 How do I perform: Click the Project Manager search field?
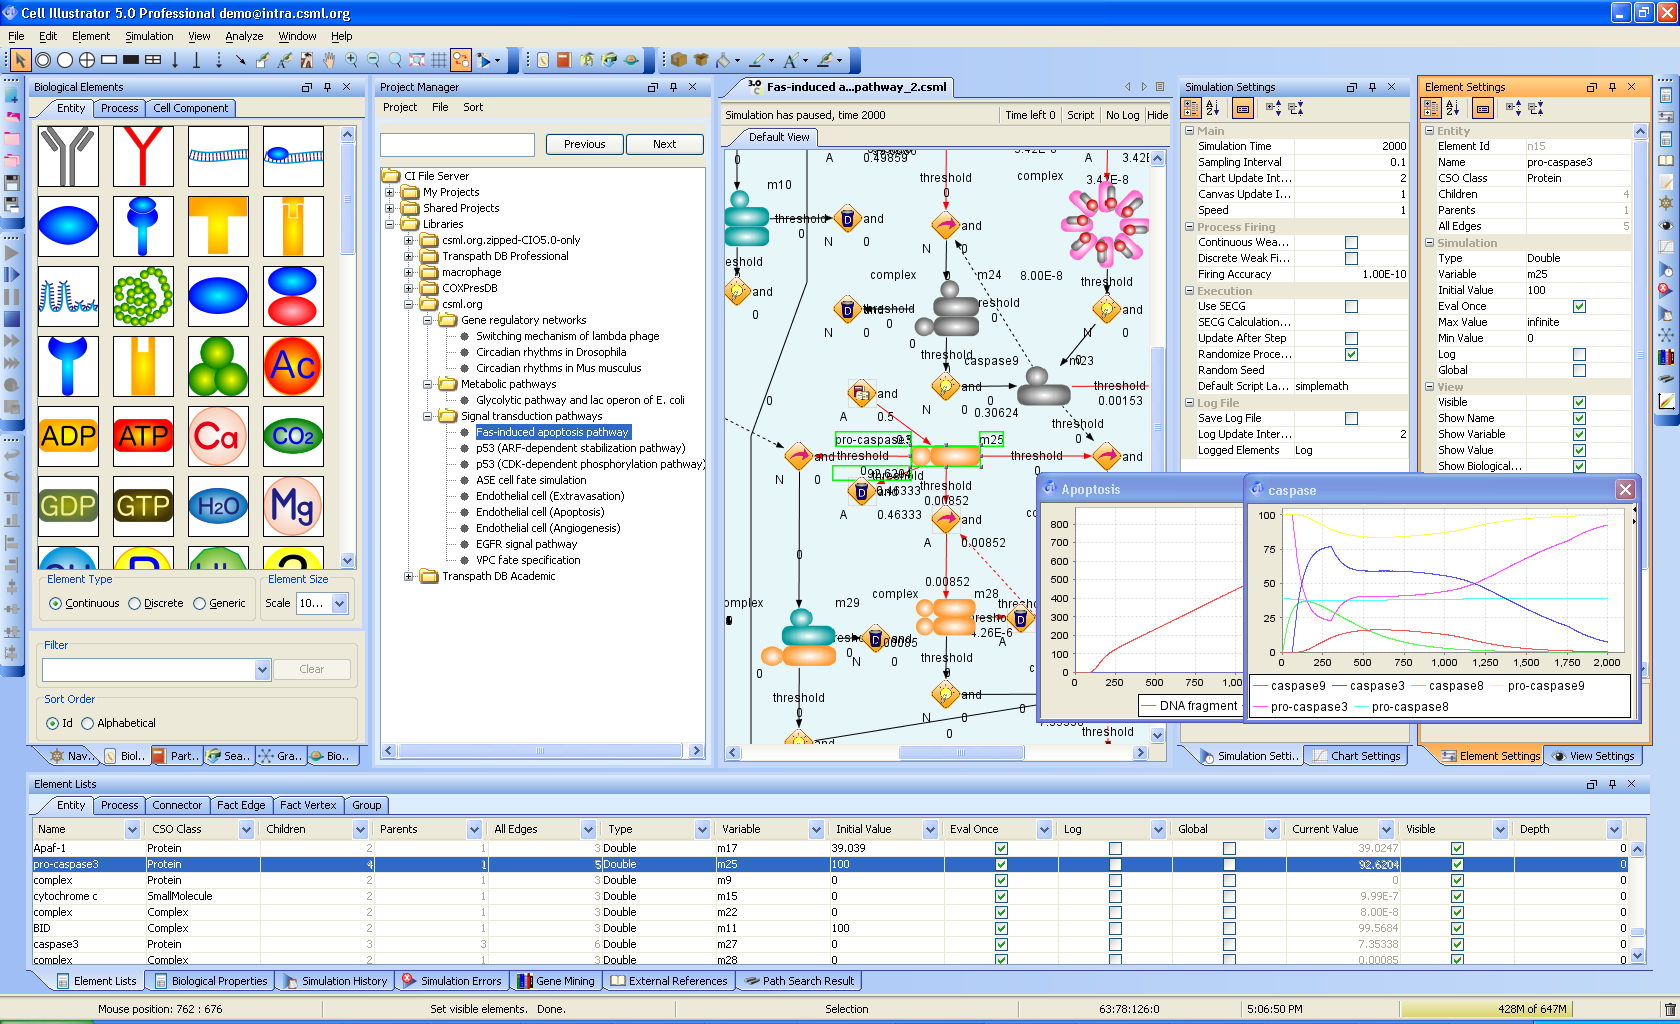(458, 145)
